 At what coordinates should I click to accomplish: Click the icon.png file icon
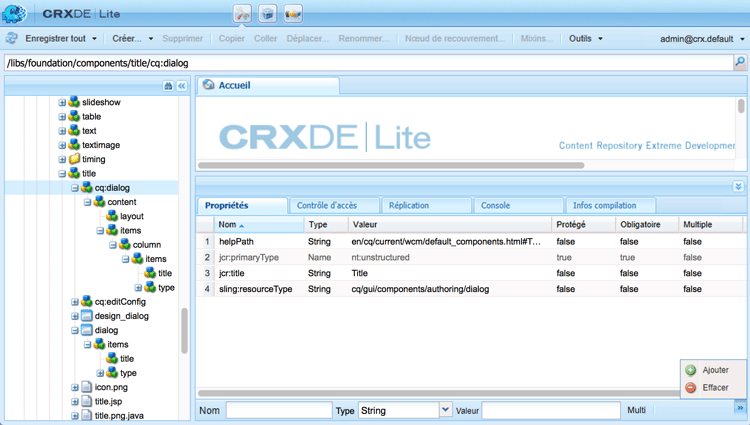tap(87, 387)
